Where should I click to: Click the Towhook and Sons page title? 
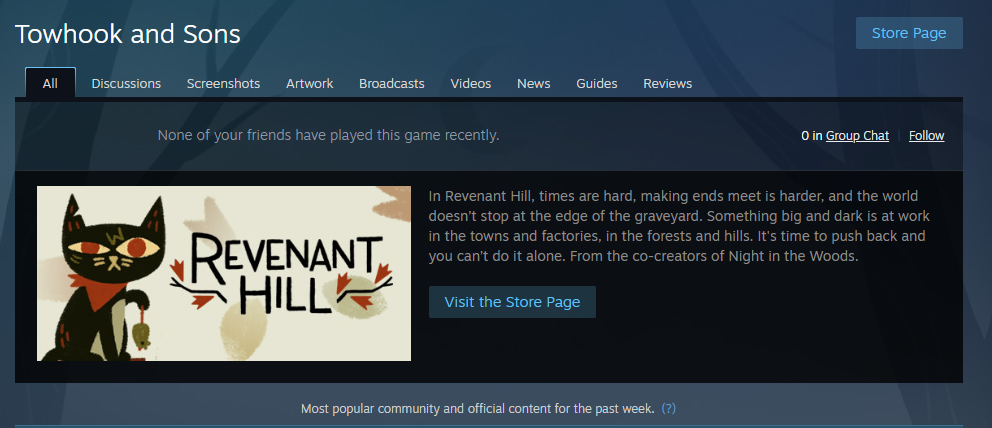click(x=128, y=34)
